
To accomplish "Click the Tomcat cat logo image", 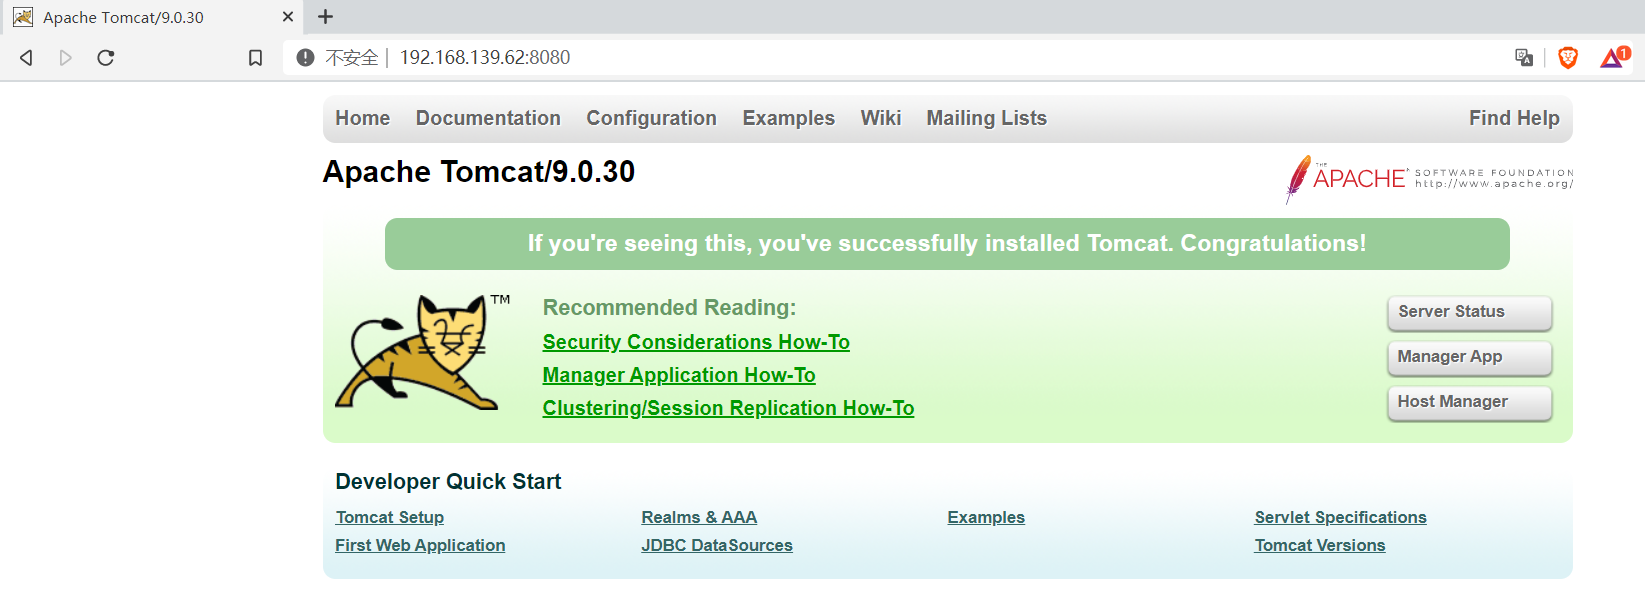I will tap(422, 351).
